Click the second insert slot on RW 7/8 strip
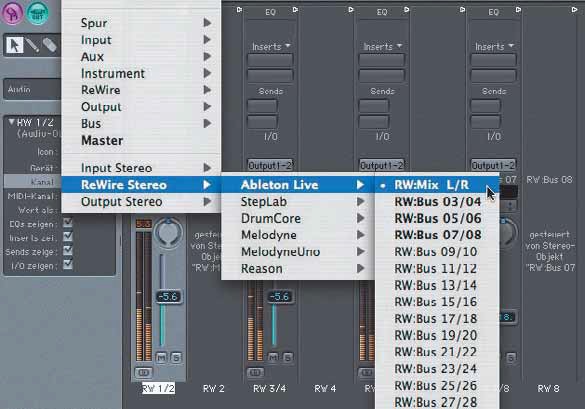585x409 pixels. click(x=493, y=76)
